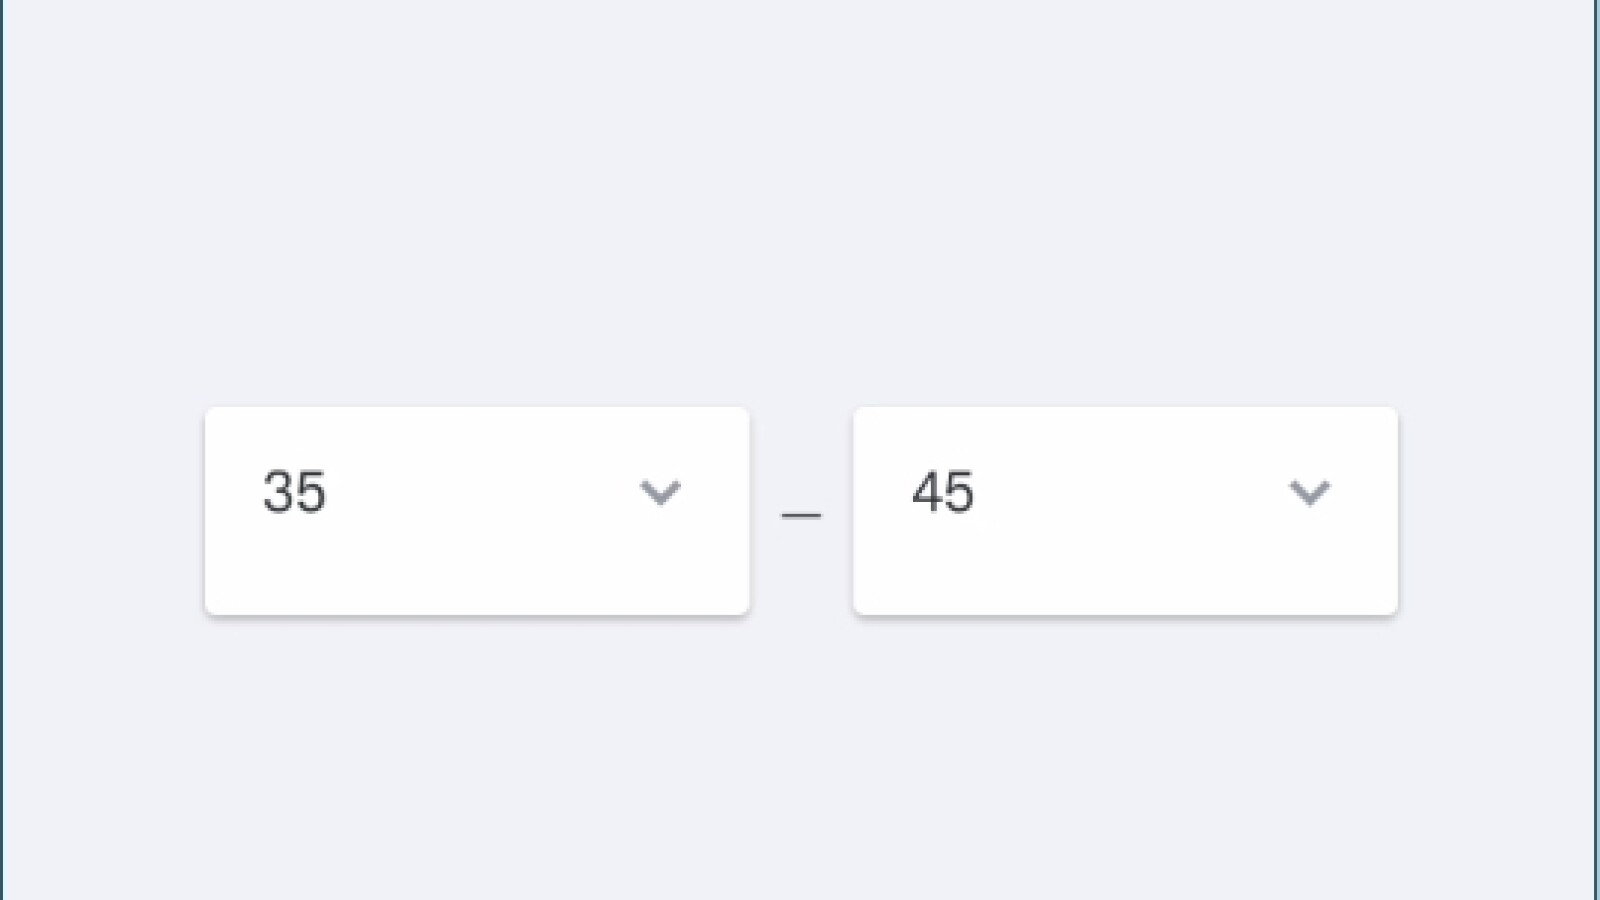Select the left range combo box
The width and height of the screenshot is (1600, 900).
[x=477, y=510]
